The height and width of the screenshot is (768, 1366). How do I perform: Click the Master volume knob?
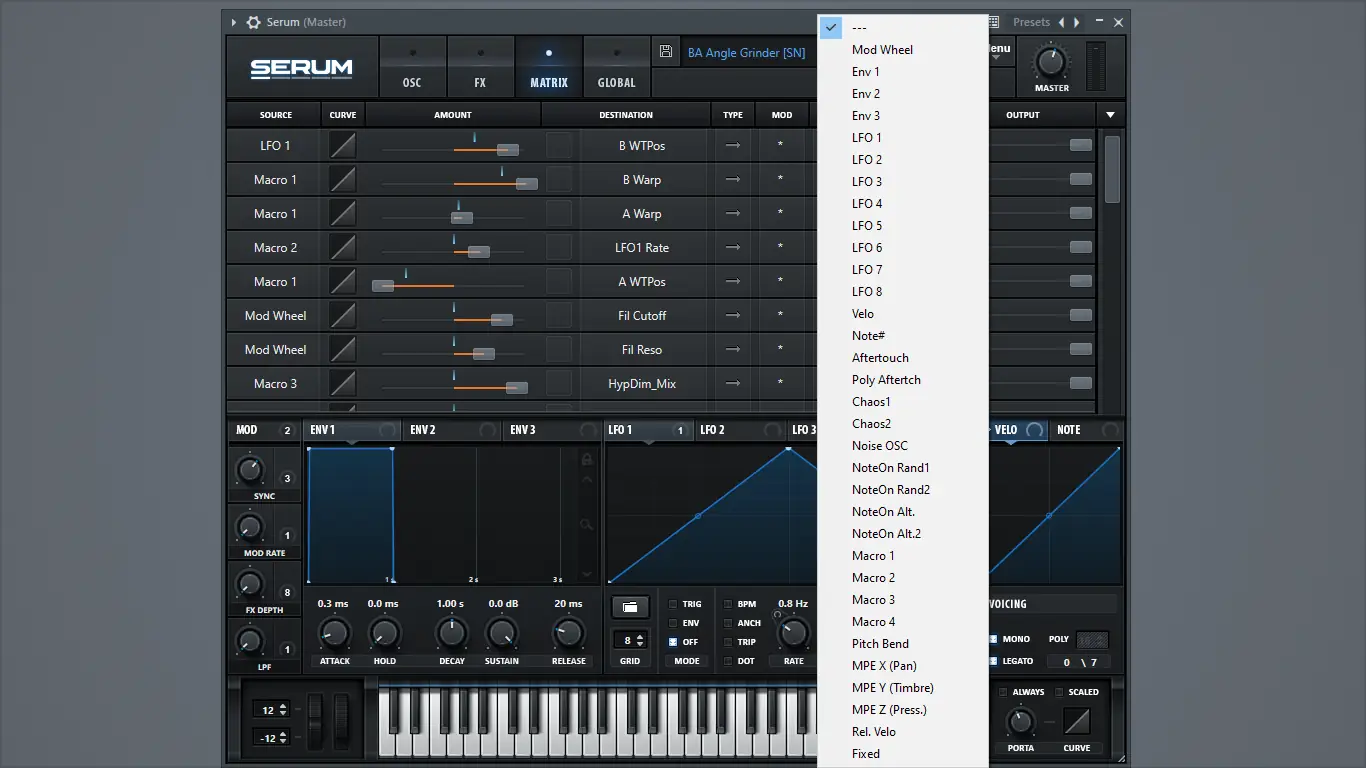(x=1051, y=62)
